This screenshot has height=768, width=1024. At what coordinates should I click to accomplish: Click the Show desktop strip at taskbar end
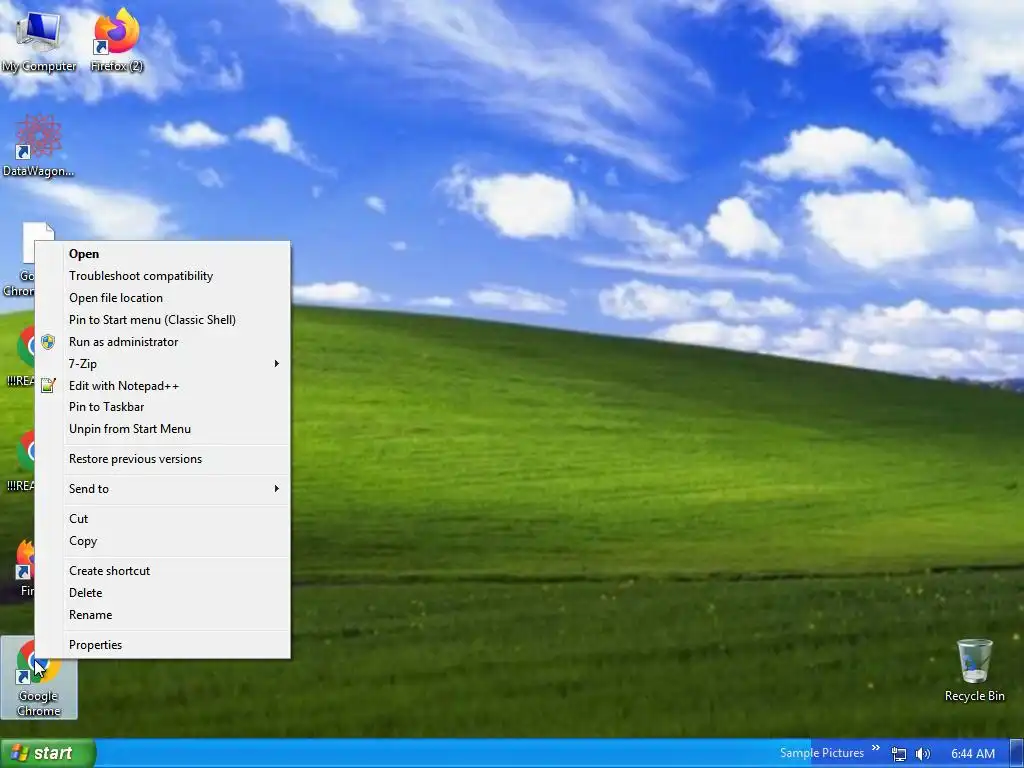(x=1017, y=754)
